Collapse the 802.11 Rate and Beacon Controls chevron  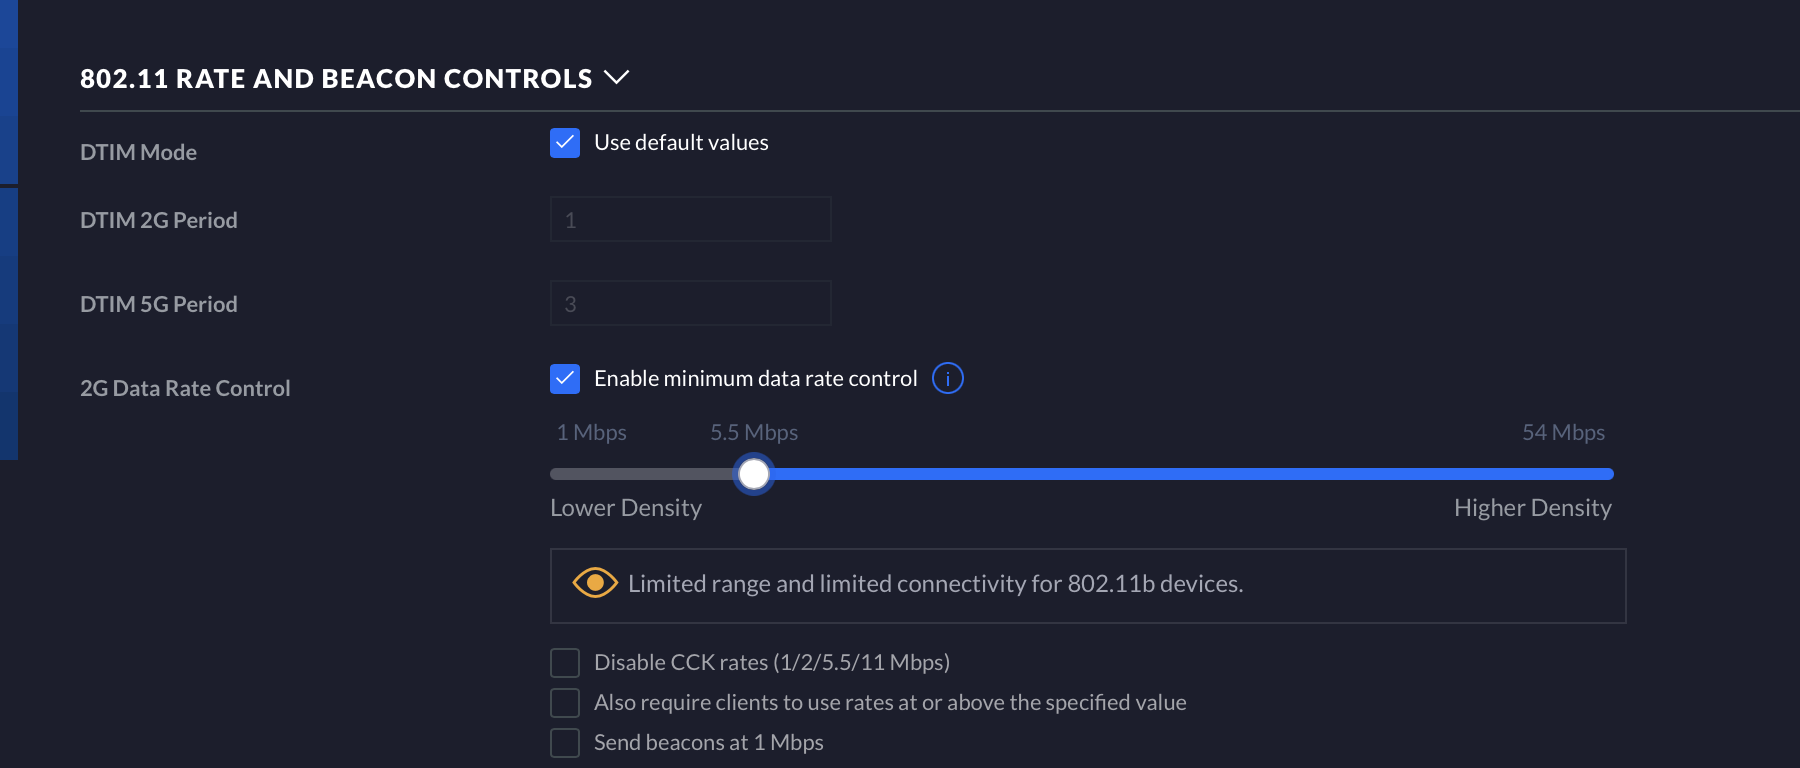pos(617,78)
